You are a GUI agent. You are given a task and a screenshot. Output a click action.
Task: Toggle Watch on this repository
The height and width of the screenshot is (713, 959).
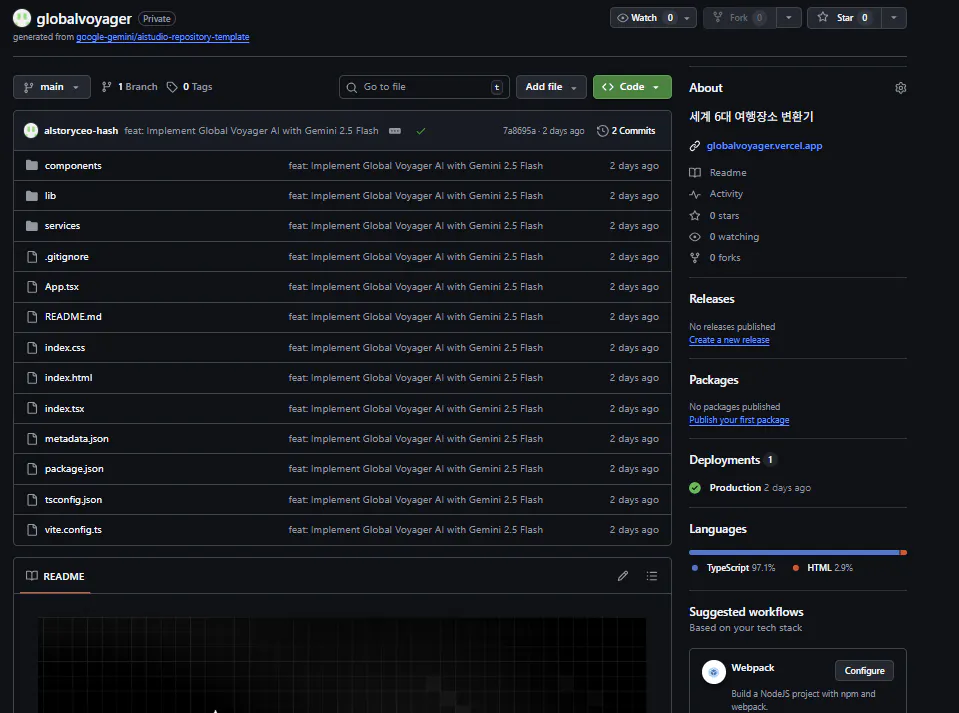point(644,18)
